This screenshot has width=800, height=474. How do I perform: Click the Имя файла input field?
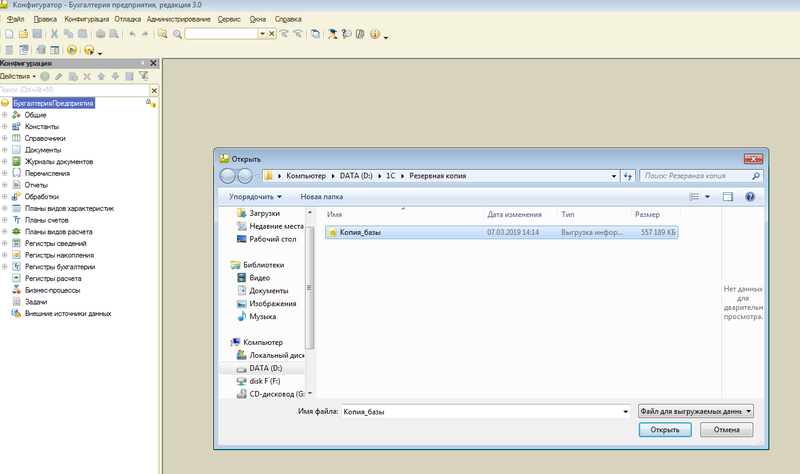(486, 411)
